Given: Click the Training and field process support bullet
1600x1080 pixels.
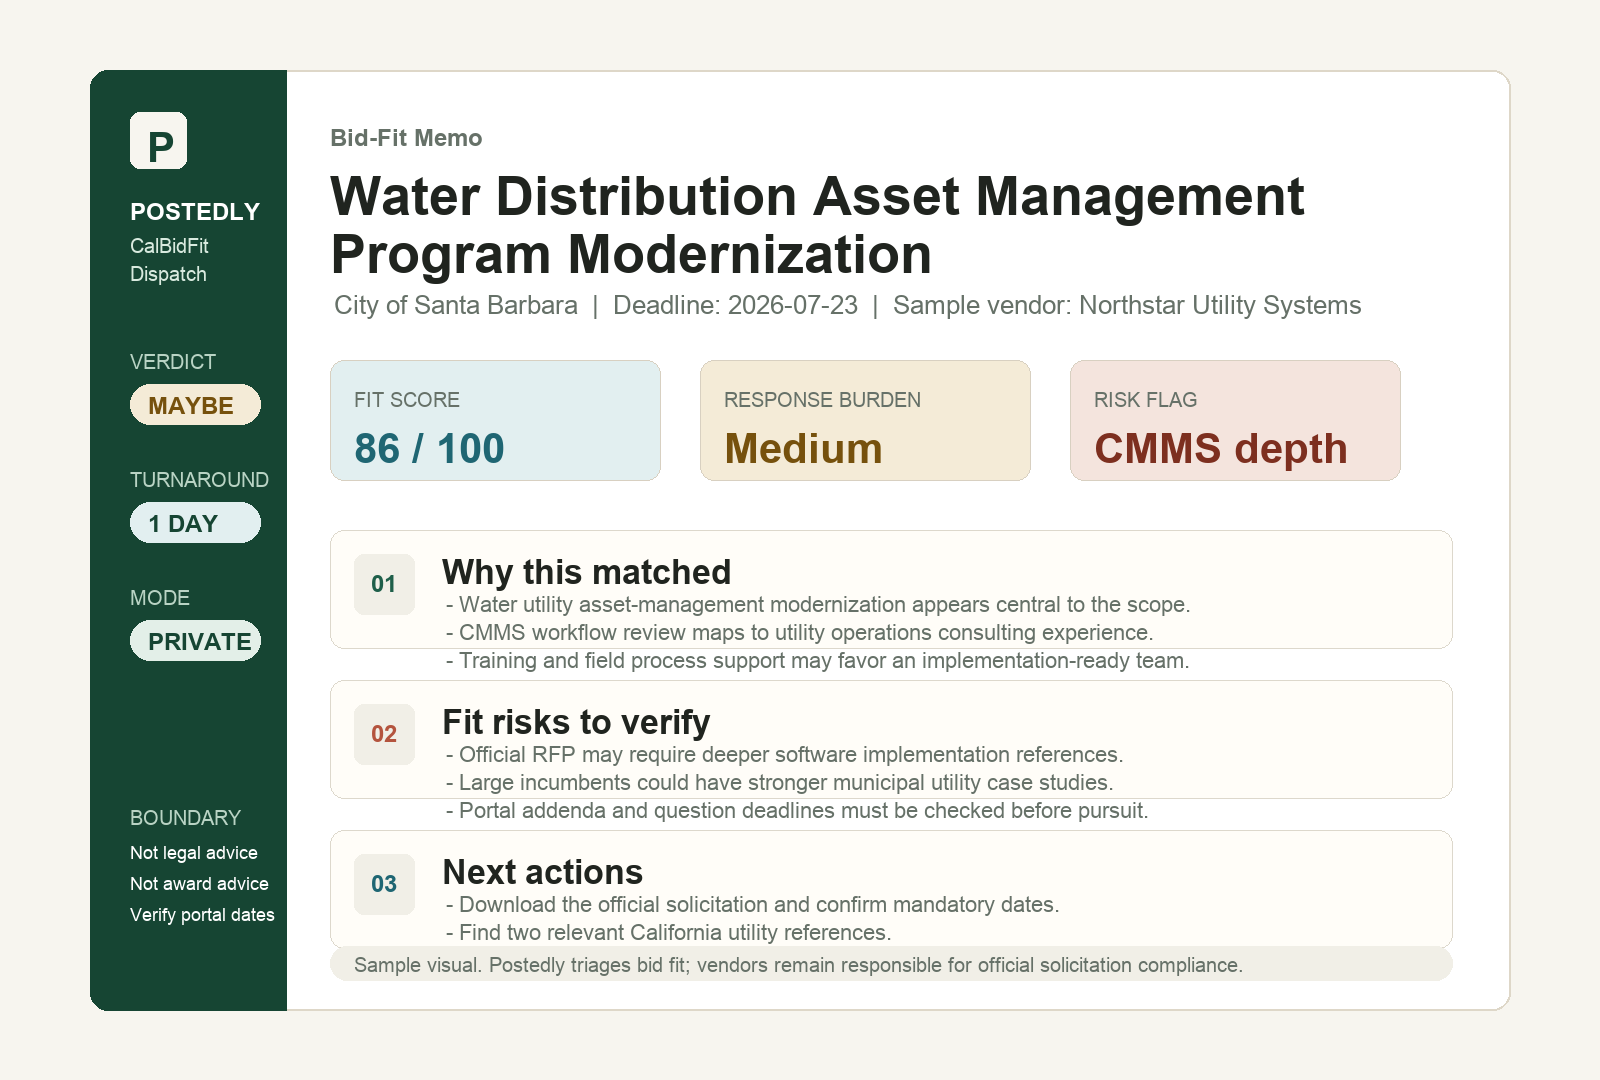Looking at the screenshot, I should point(818,661).
